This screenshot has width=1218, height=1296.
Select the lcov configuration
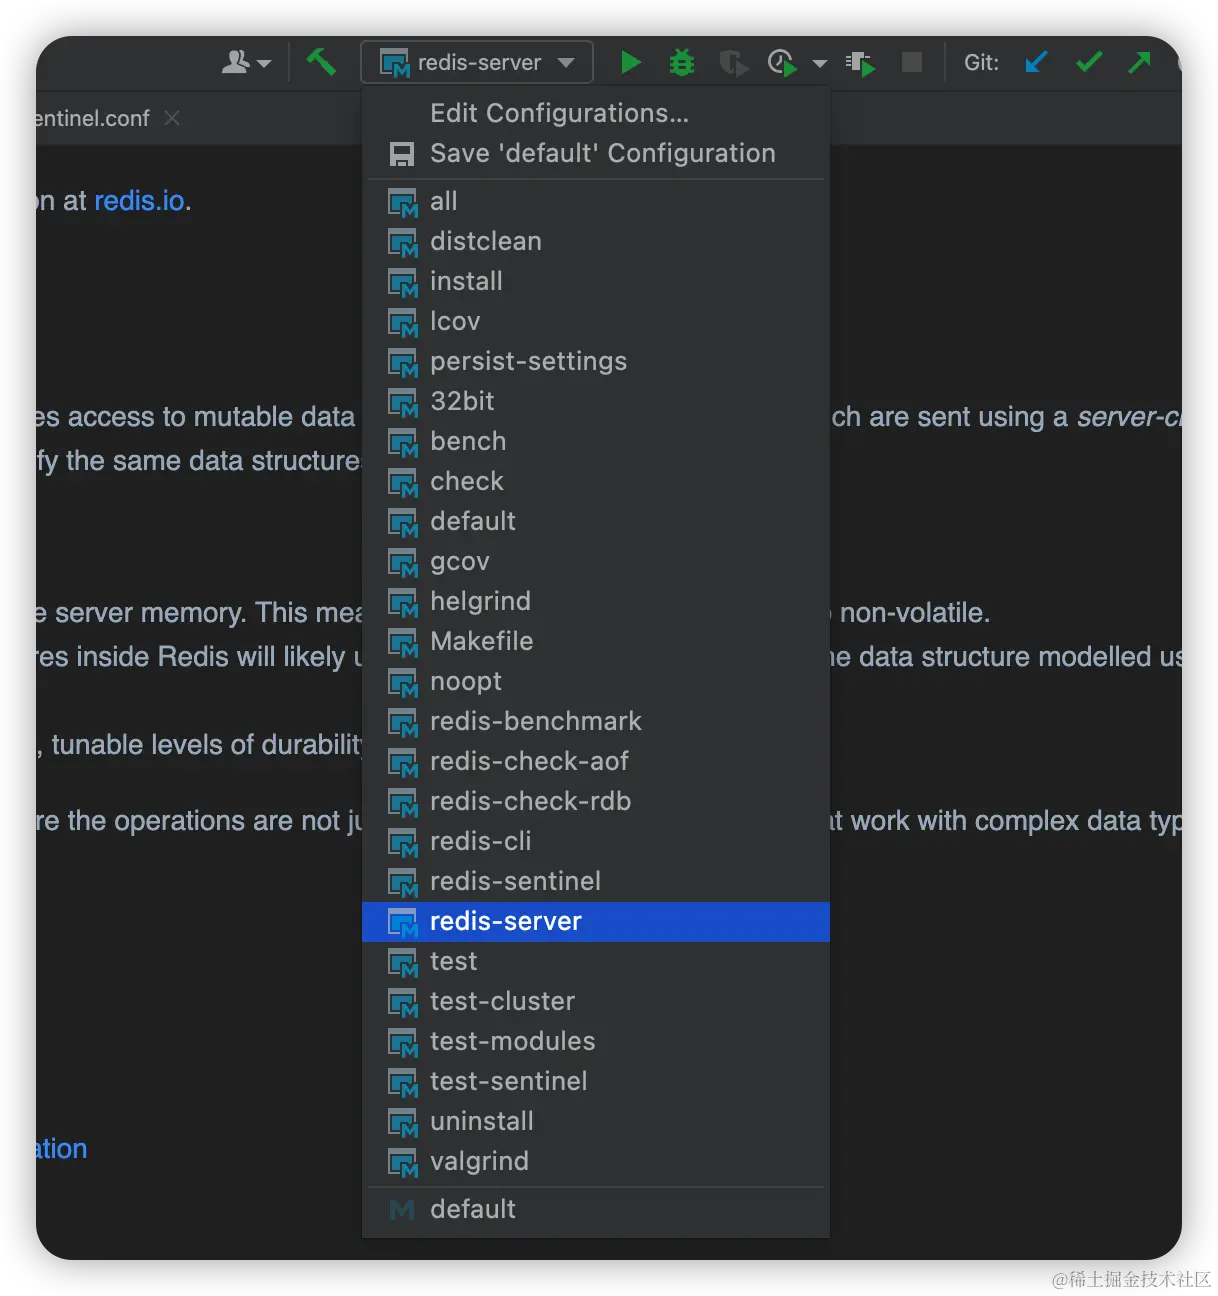pyautogui.click(x=596, y=321)
